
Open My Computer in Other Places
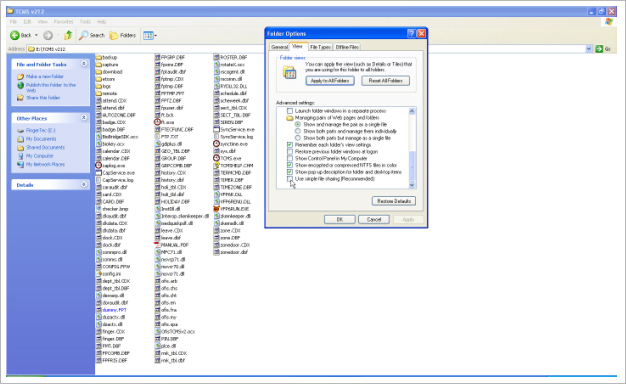pos(40,156)
